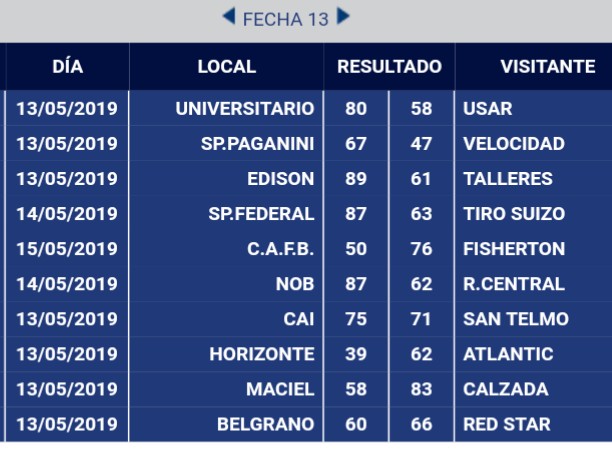Click the FECHA 13 label
This screenshot has height=450, width=612.
[x=285, y=18]
